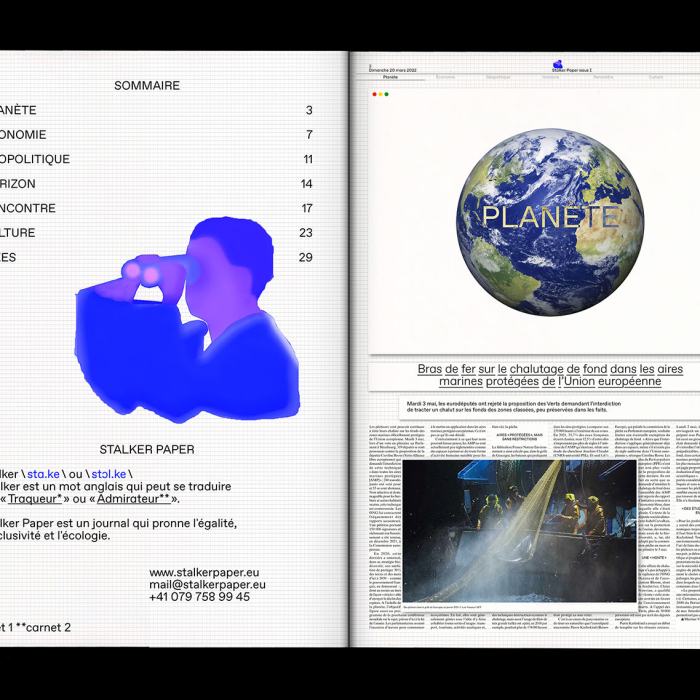
Task: Click the red dot icon
Action: point(374,95)
